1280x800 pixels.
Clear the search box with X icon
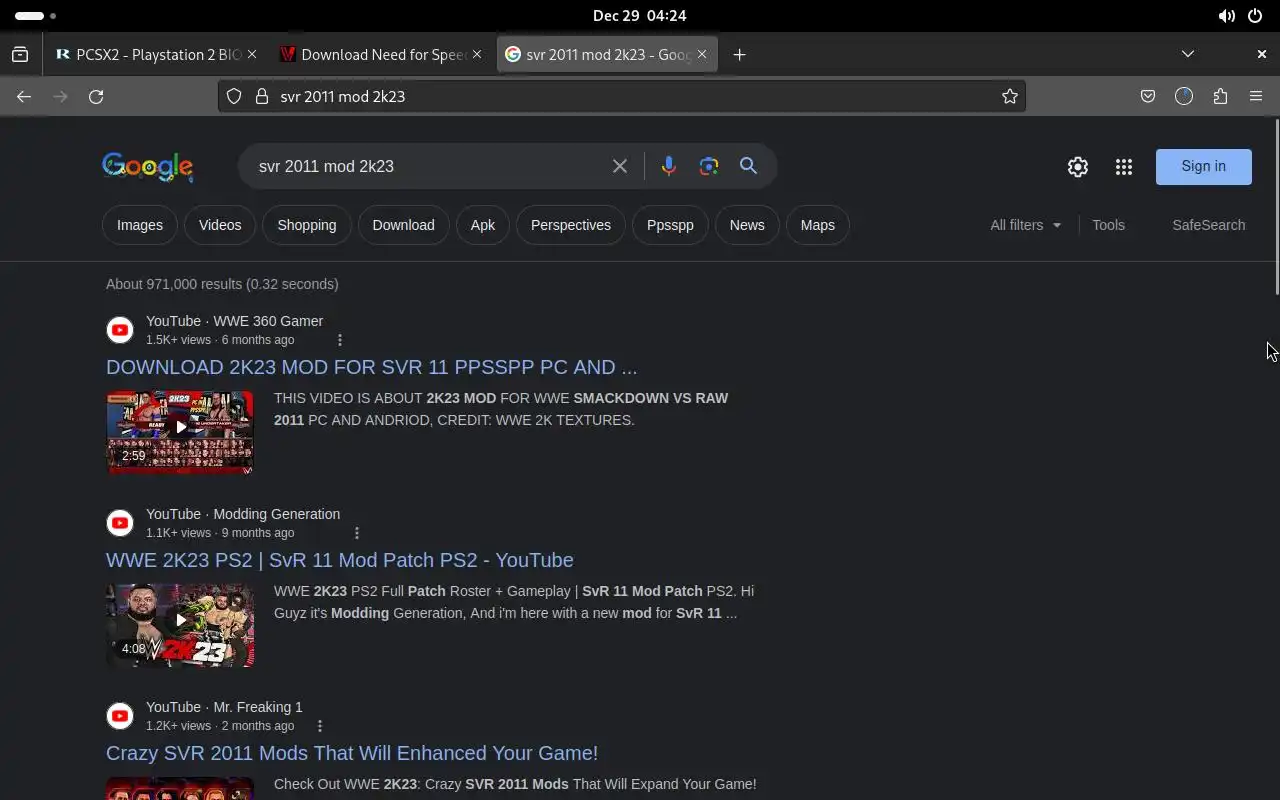tap(620, 166)
